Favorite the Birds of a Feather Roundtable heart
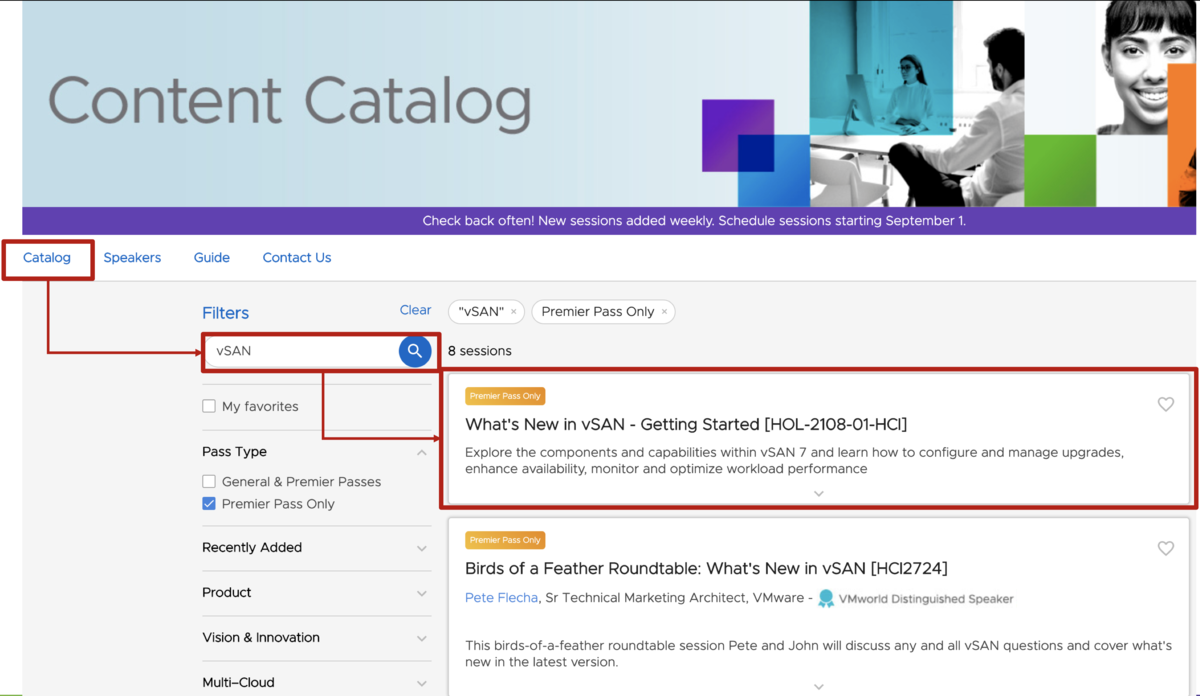The width and height of the screenshot is (1200, 696). 1165,548
